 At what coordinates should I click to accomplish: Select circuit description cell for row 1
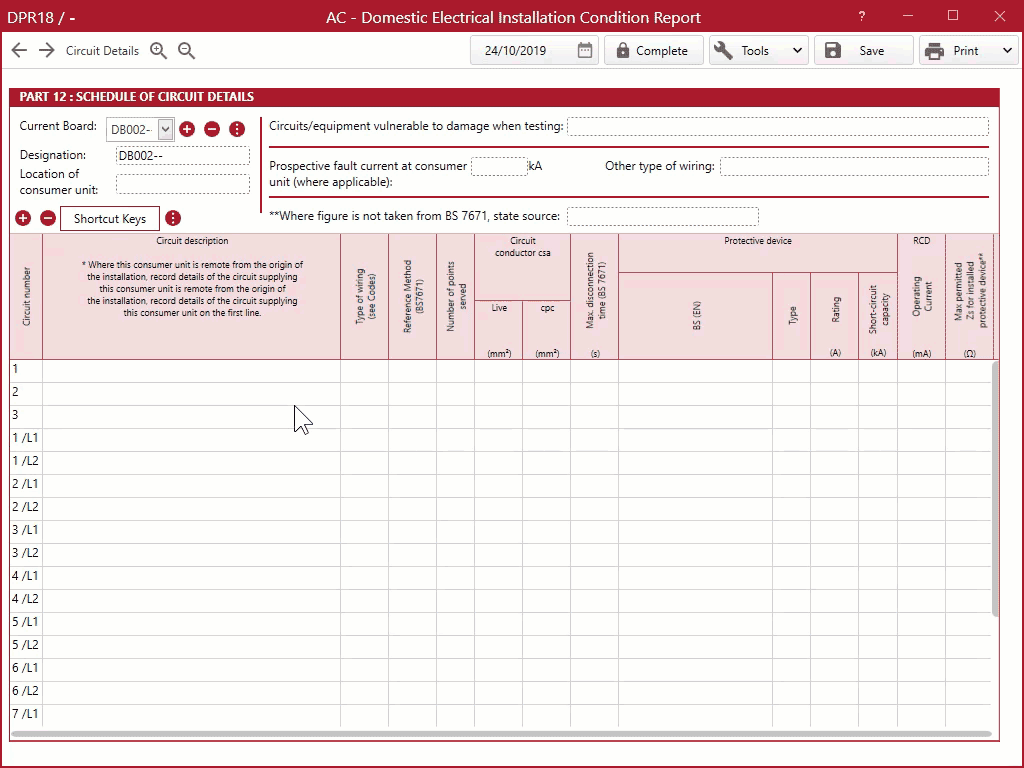191,369
